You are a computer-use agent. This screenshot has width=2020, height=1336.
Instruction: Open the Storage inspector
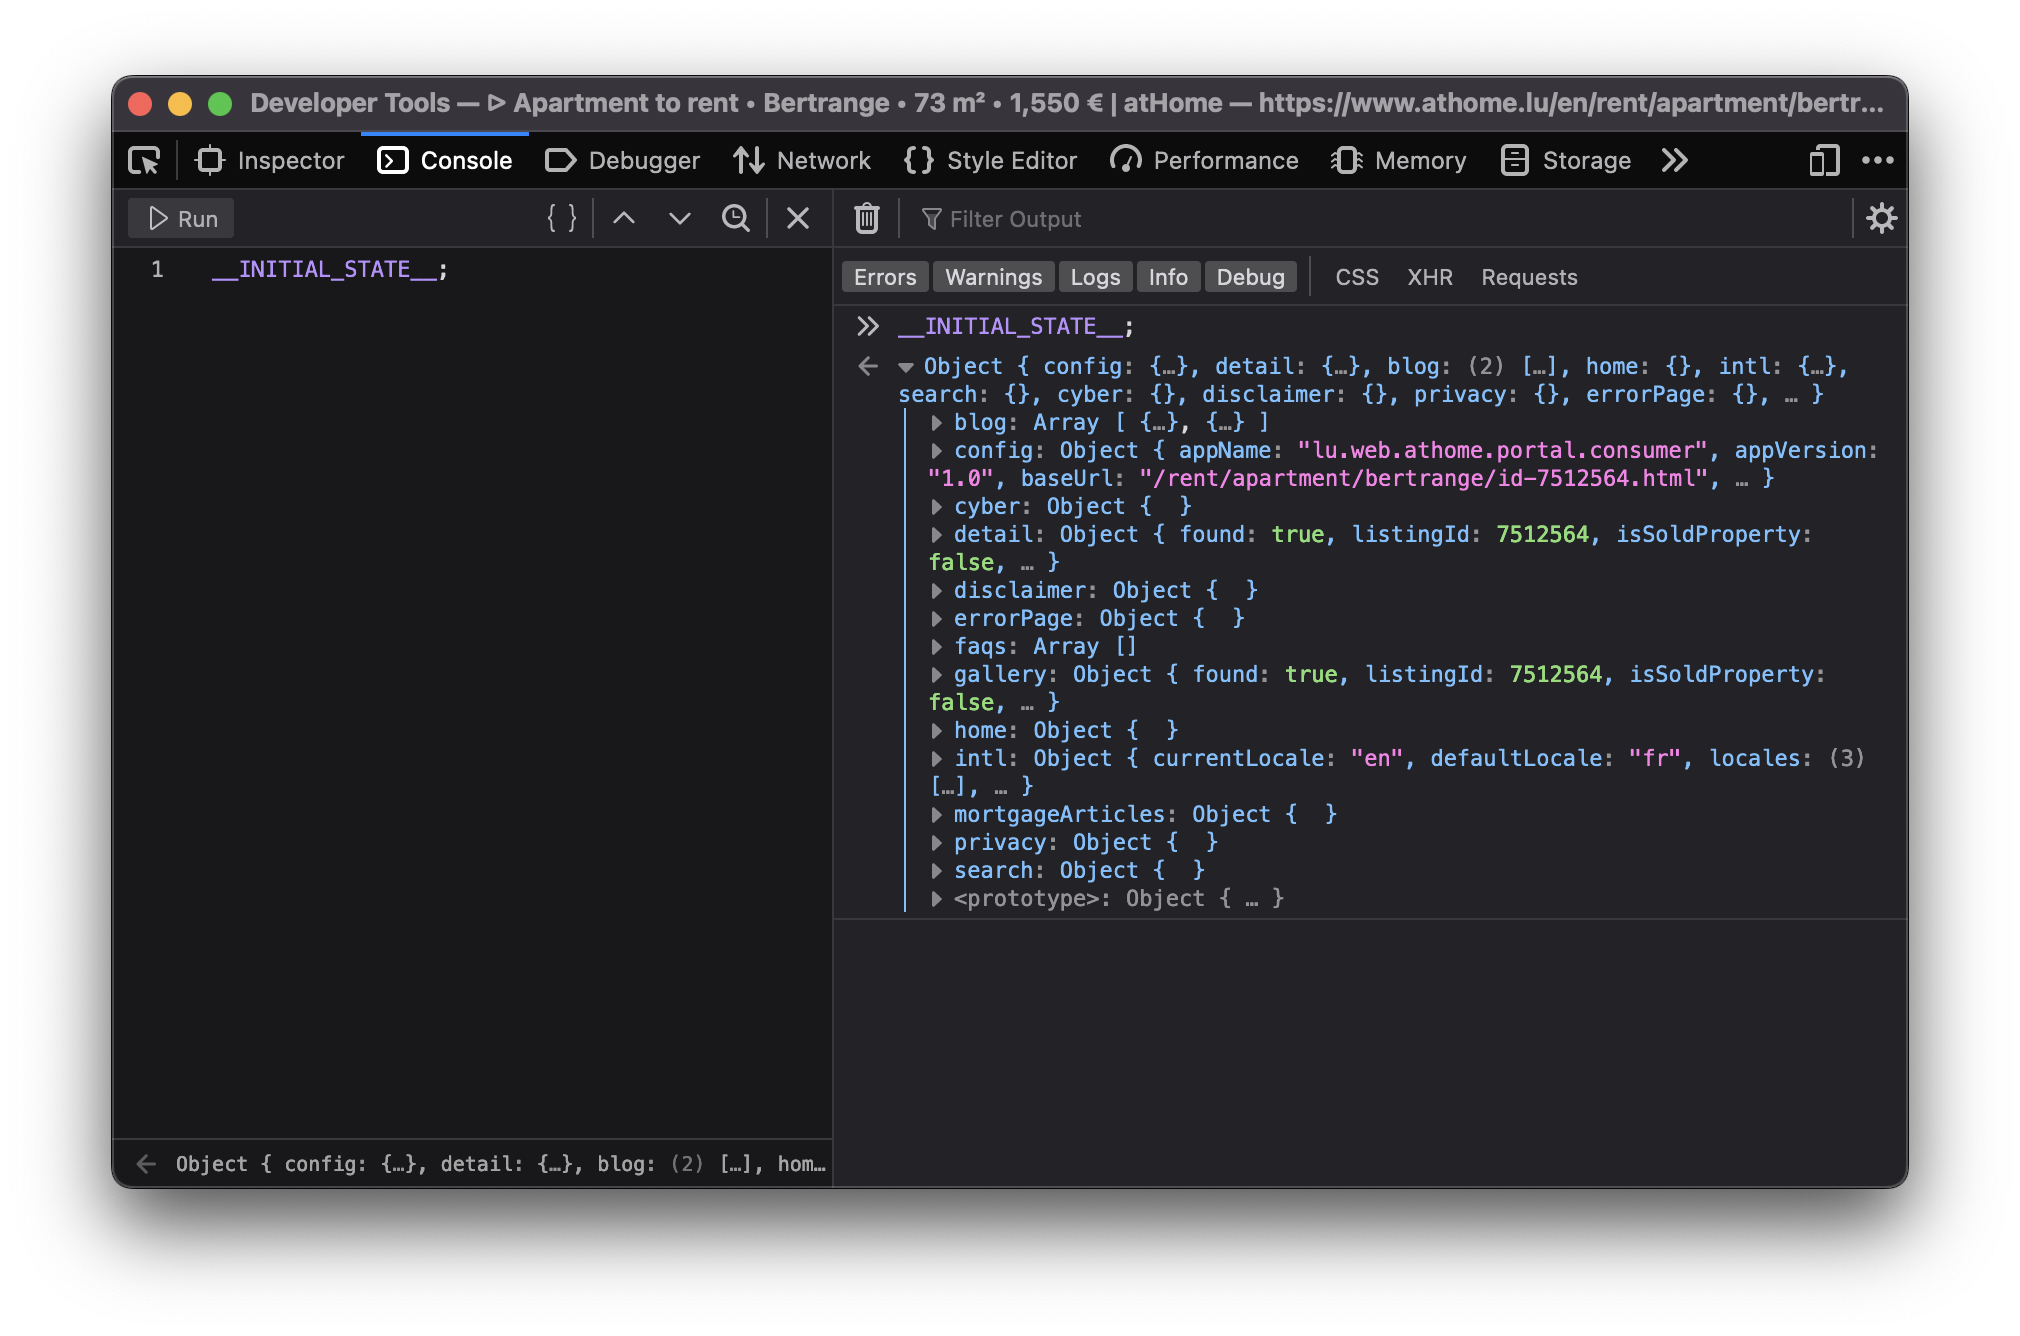pos(1564,160)
